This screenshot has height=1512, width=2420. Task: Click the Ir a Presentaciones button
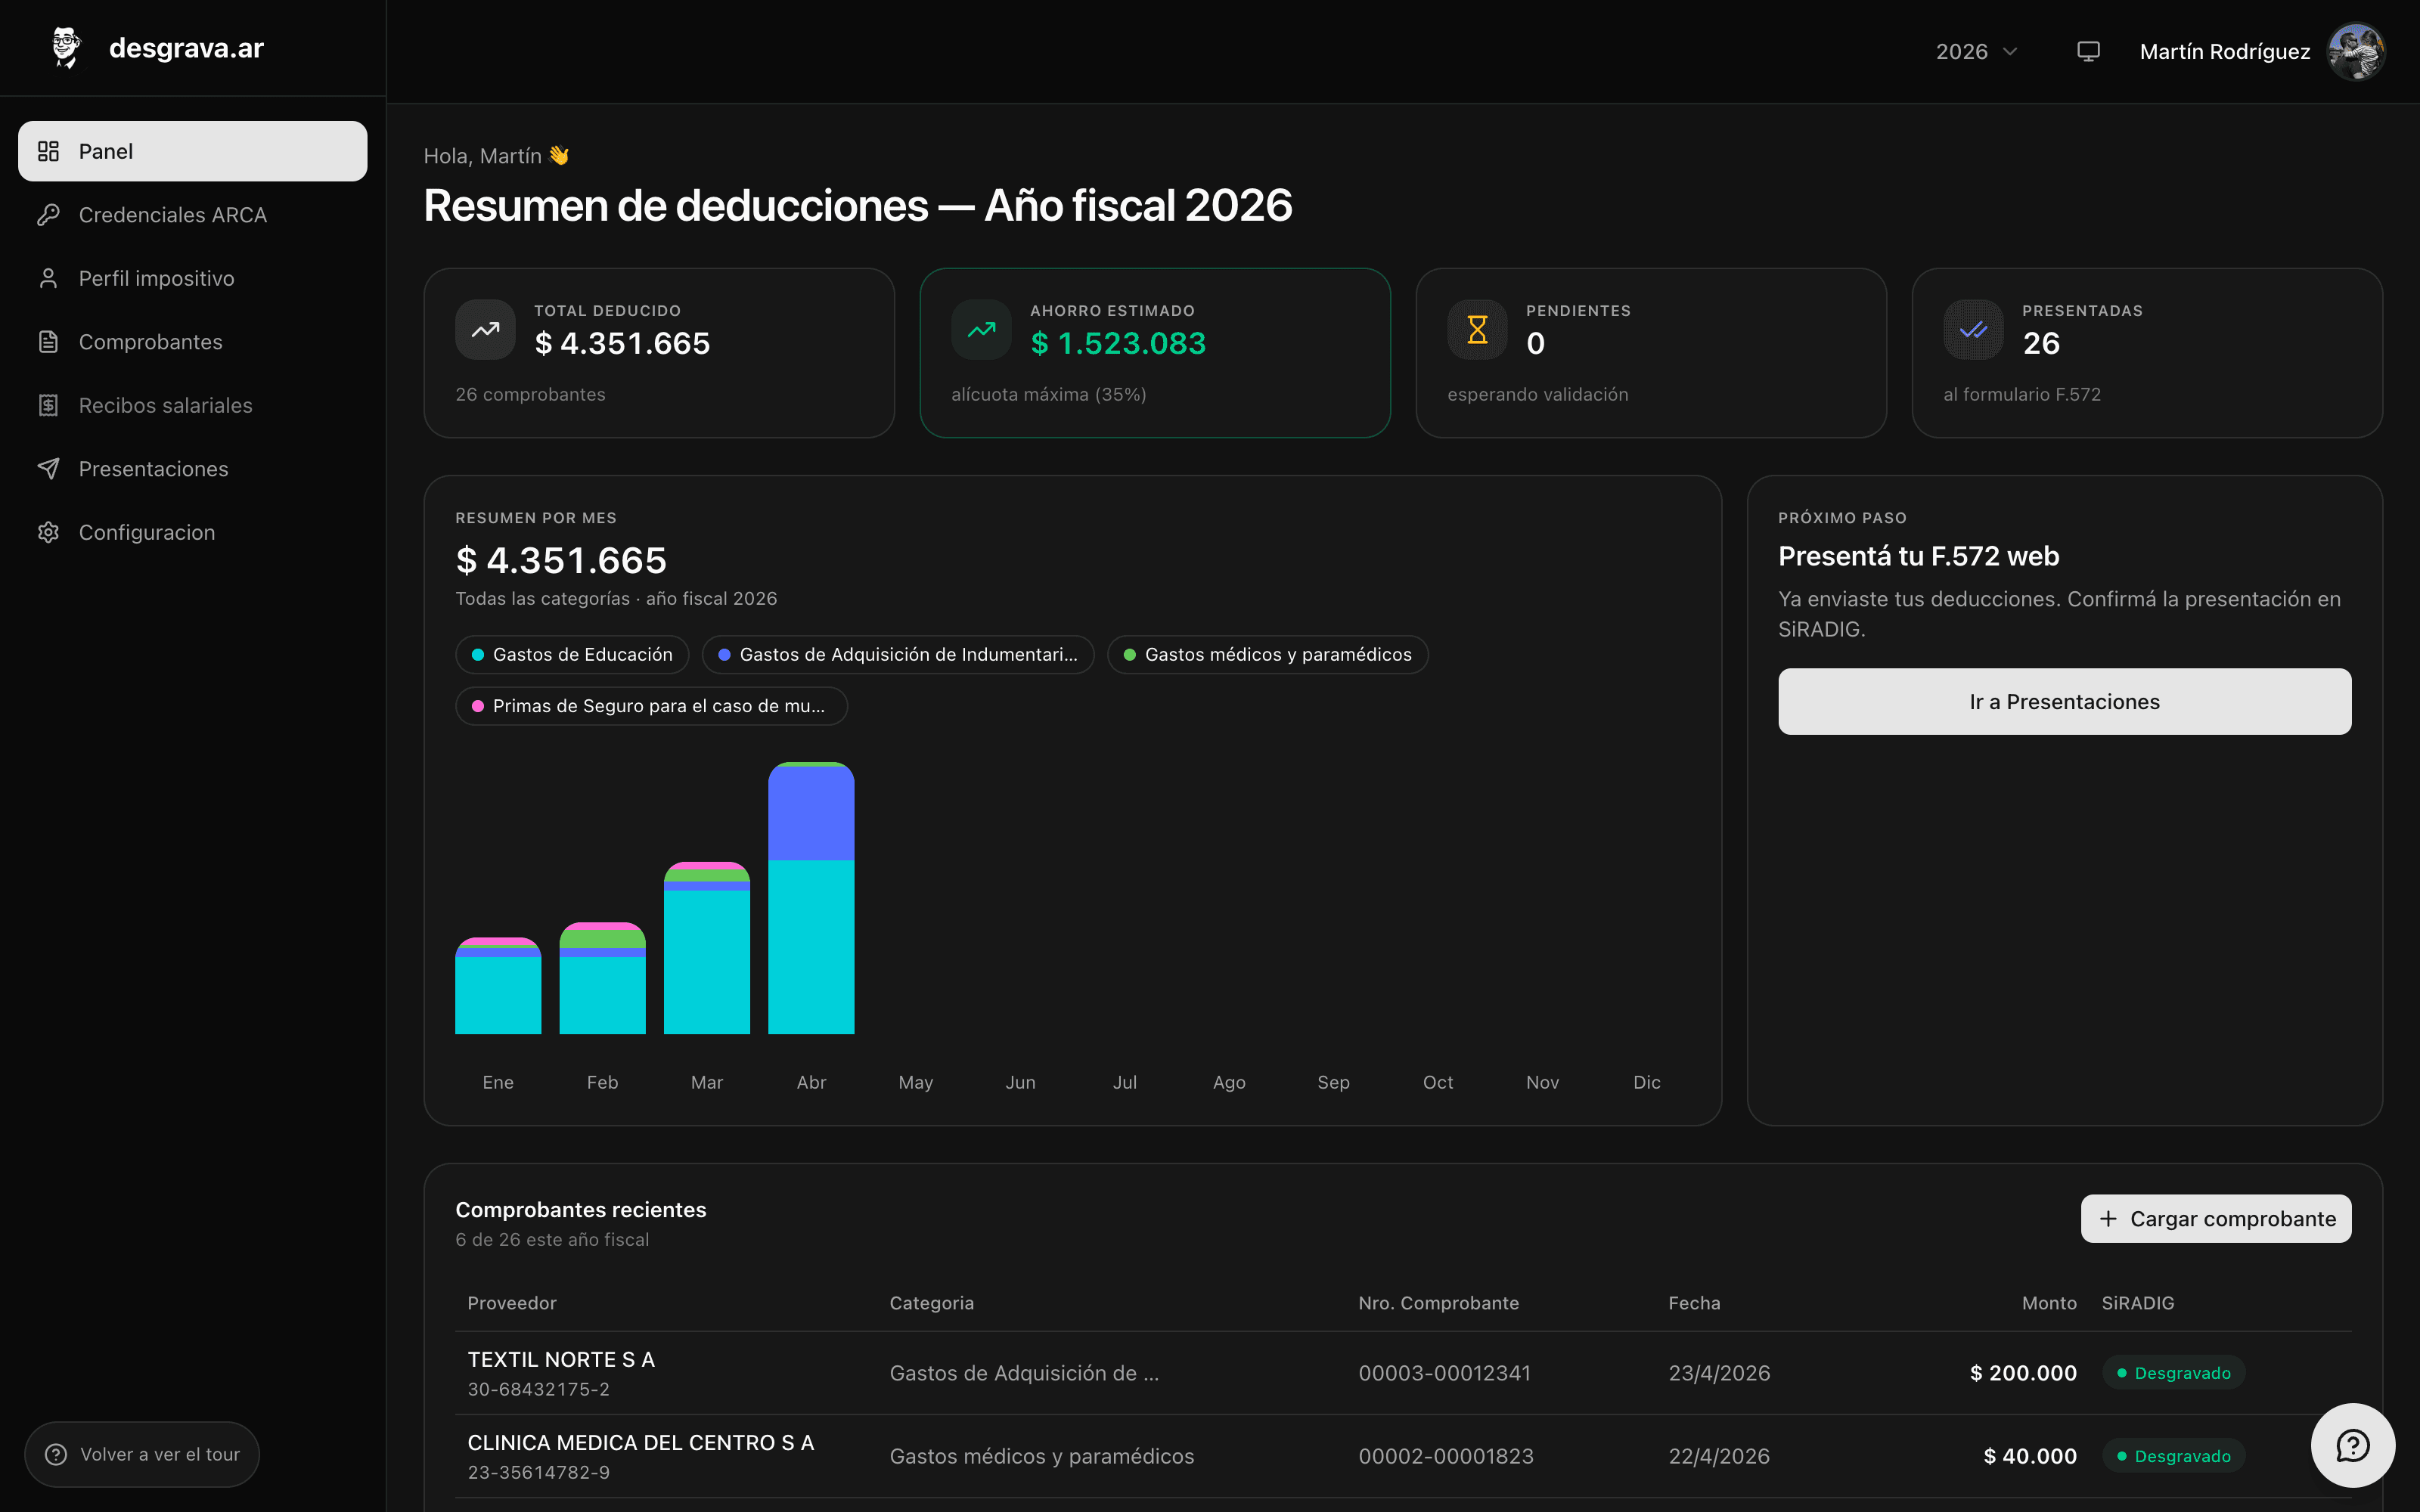(x=2064, y=702)
